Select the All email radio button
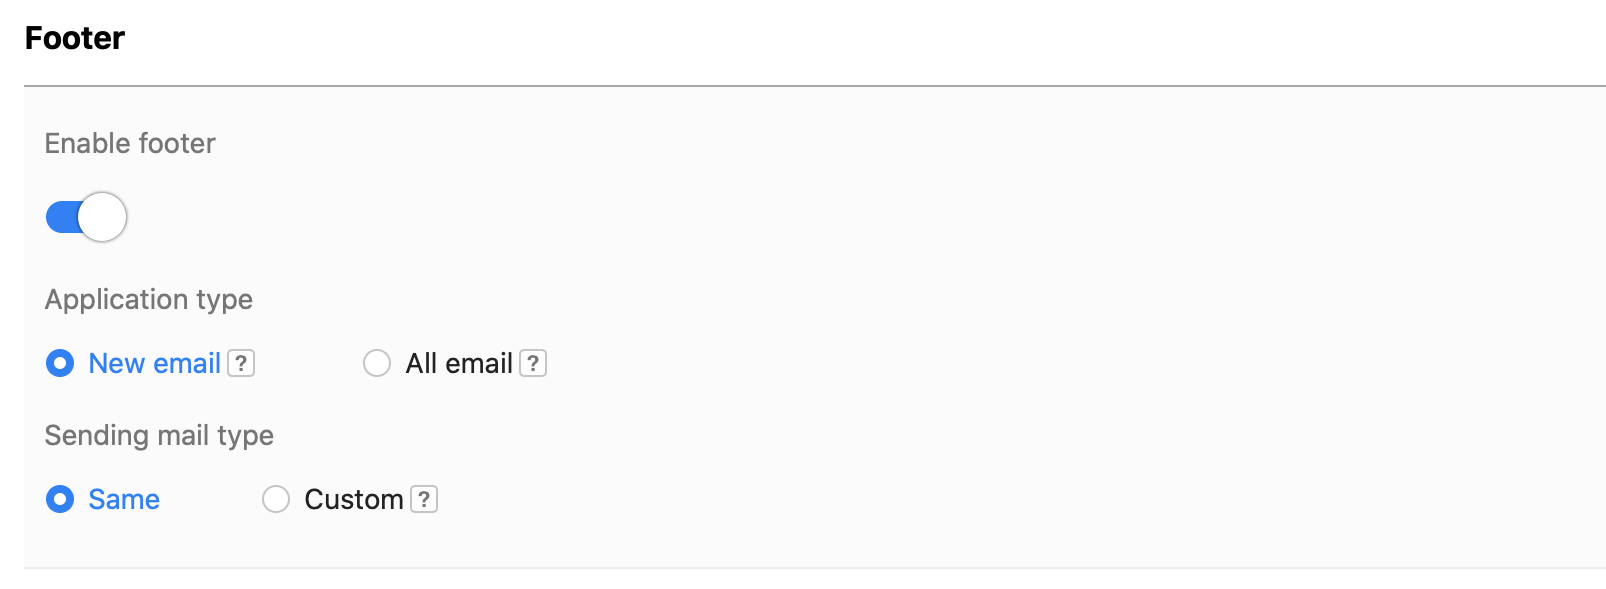 click(x=377, y=363)
